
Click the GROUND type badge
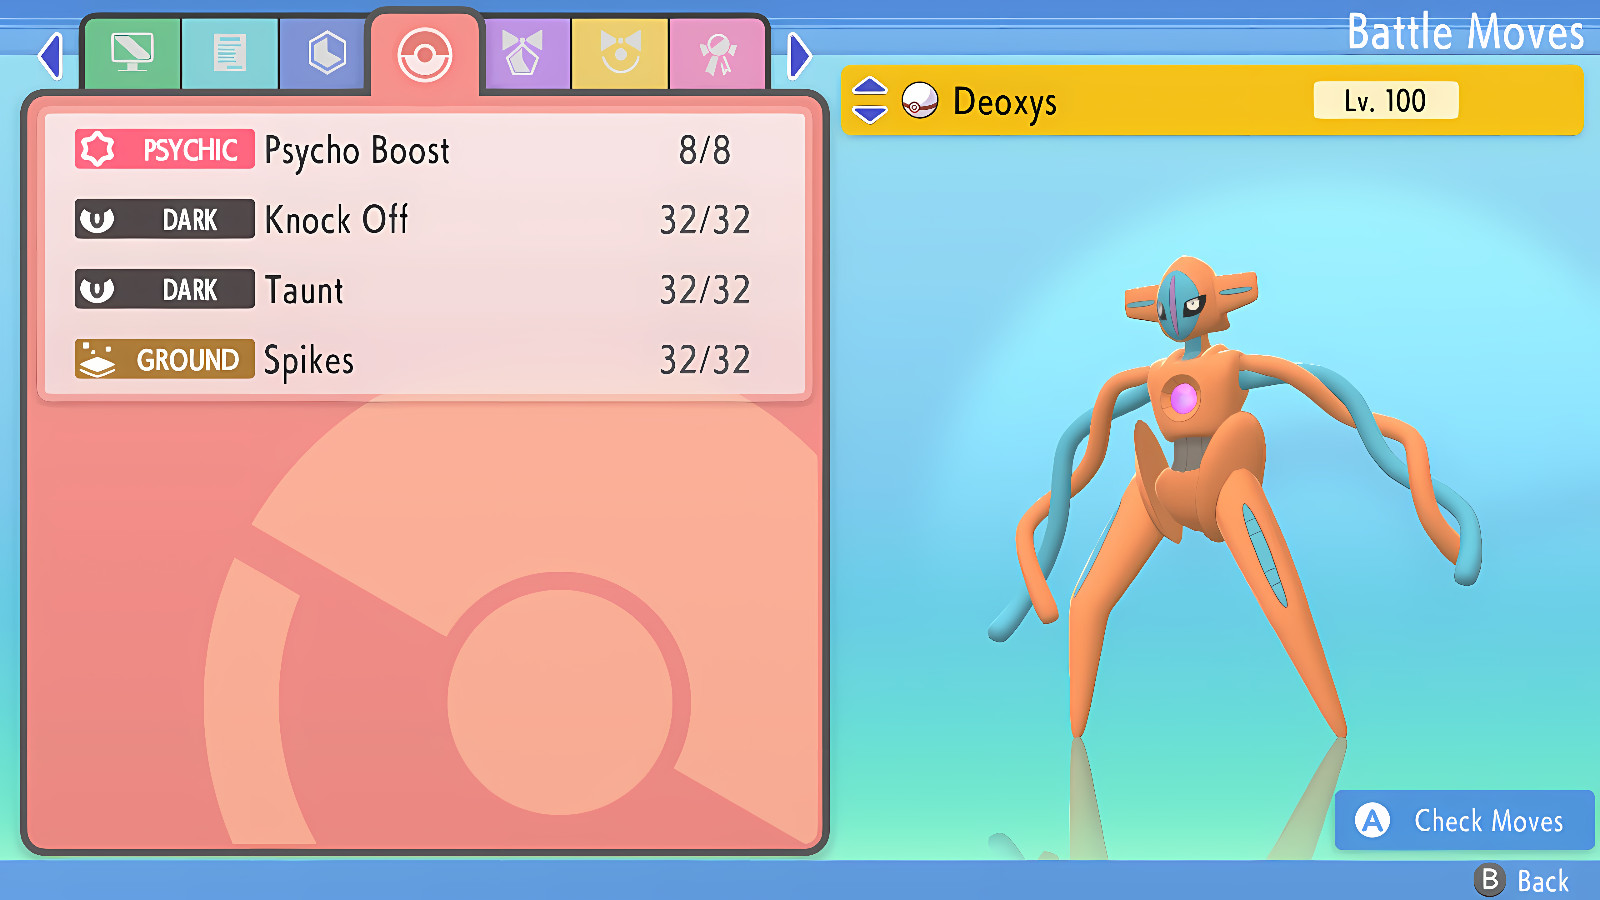(x=165, y=360)
